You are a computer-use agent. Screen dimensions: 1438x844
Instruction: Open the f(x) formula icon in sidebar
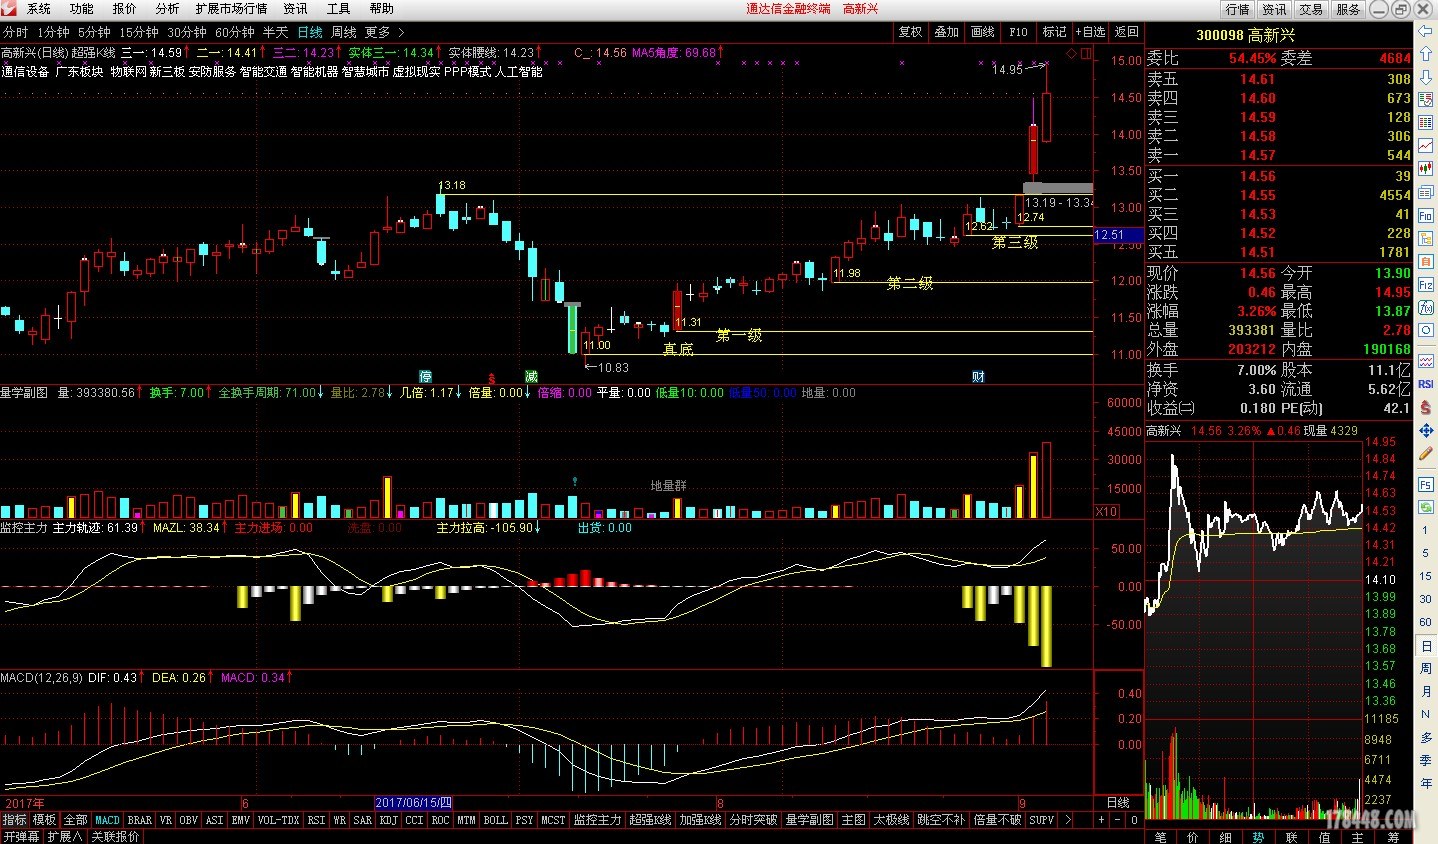(1426, 308)
